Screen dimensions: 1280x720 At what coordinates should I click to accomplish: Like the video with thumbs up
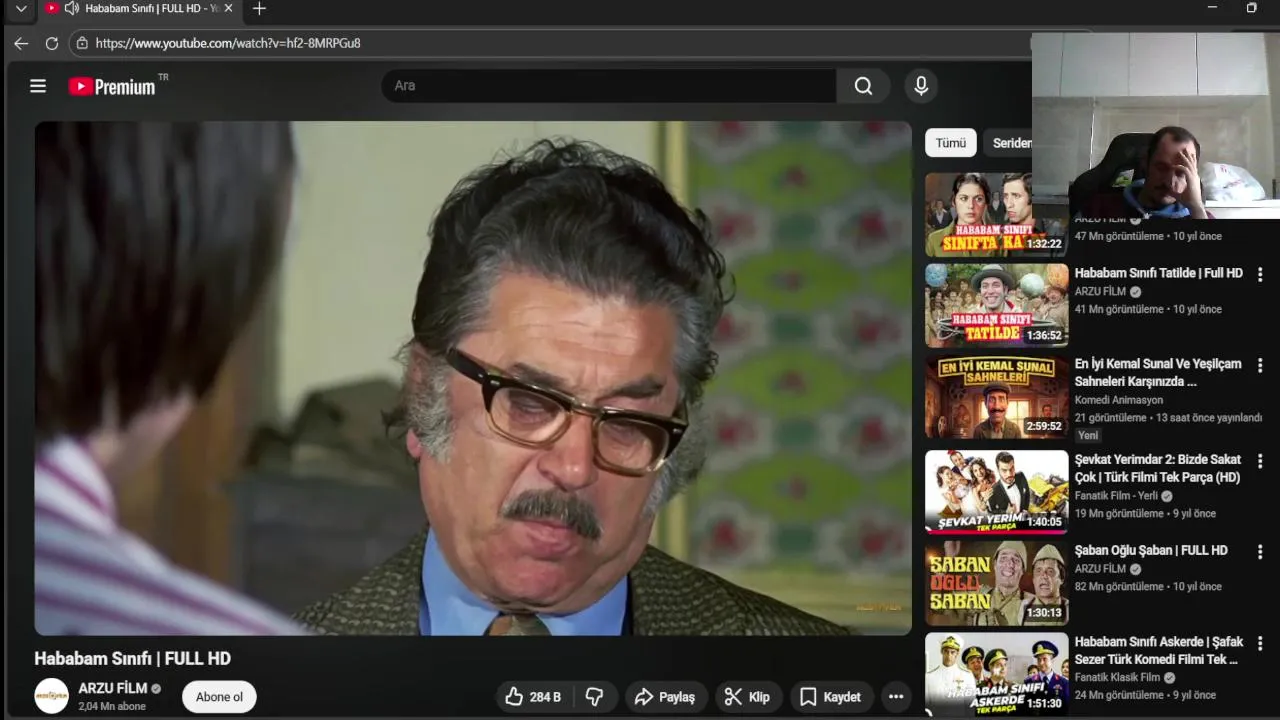533,697
